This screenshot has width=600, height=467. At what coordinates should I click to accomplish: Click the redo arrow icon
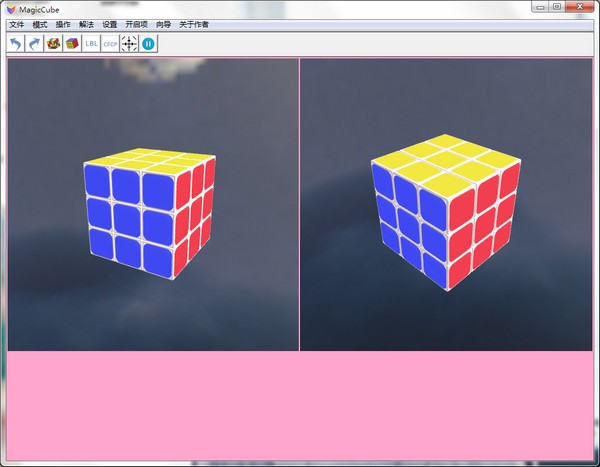(35, 44)
